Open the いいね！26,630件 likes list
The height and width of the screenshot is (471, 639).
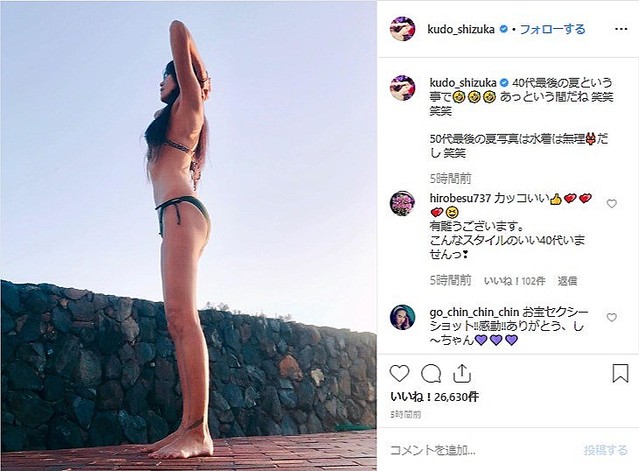point(434,396)
